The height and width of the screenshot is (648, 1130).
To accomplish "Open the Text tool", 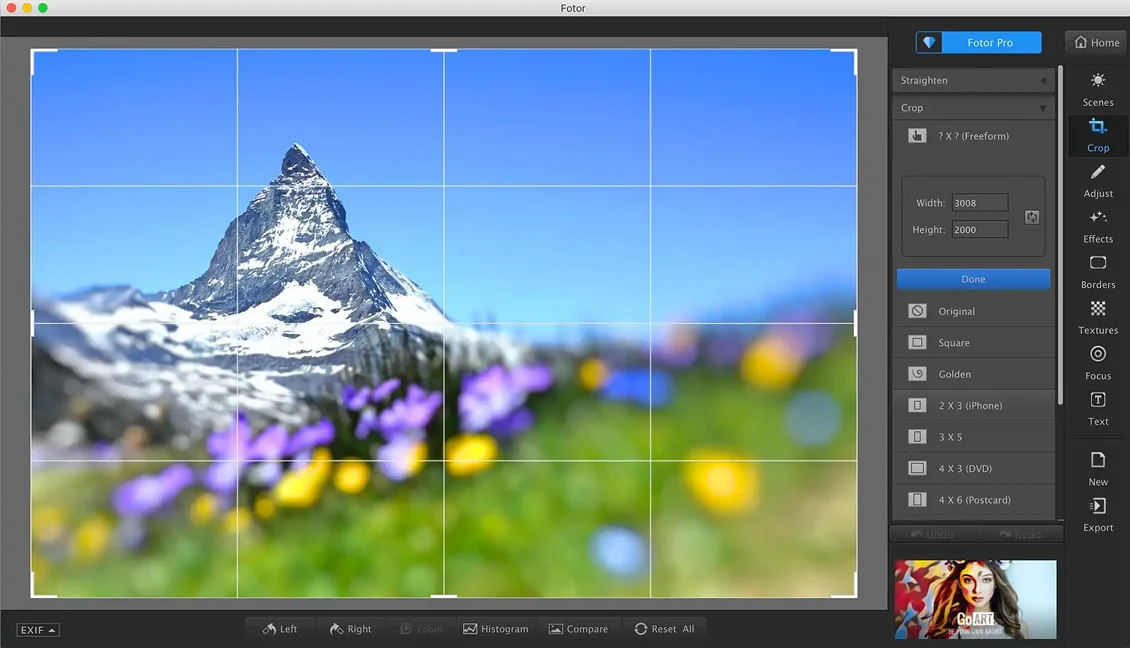I will click(1098, 409).
